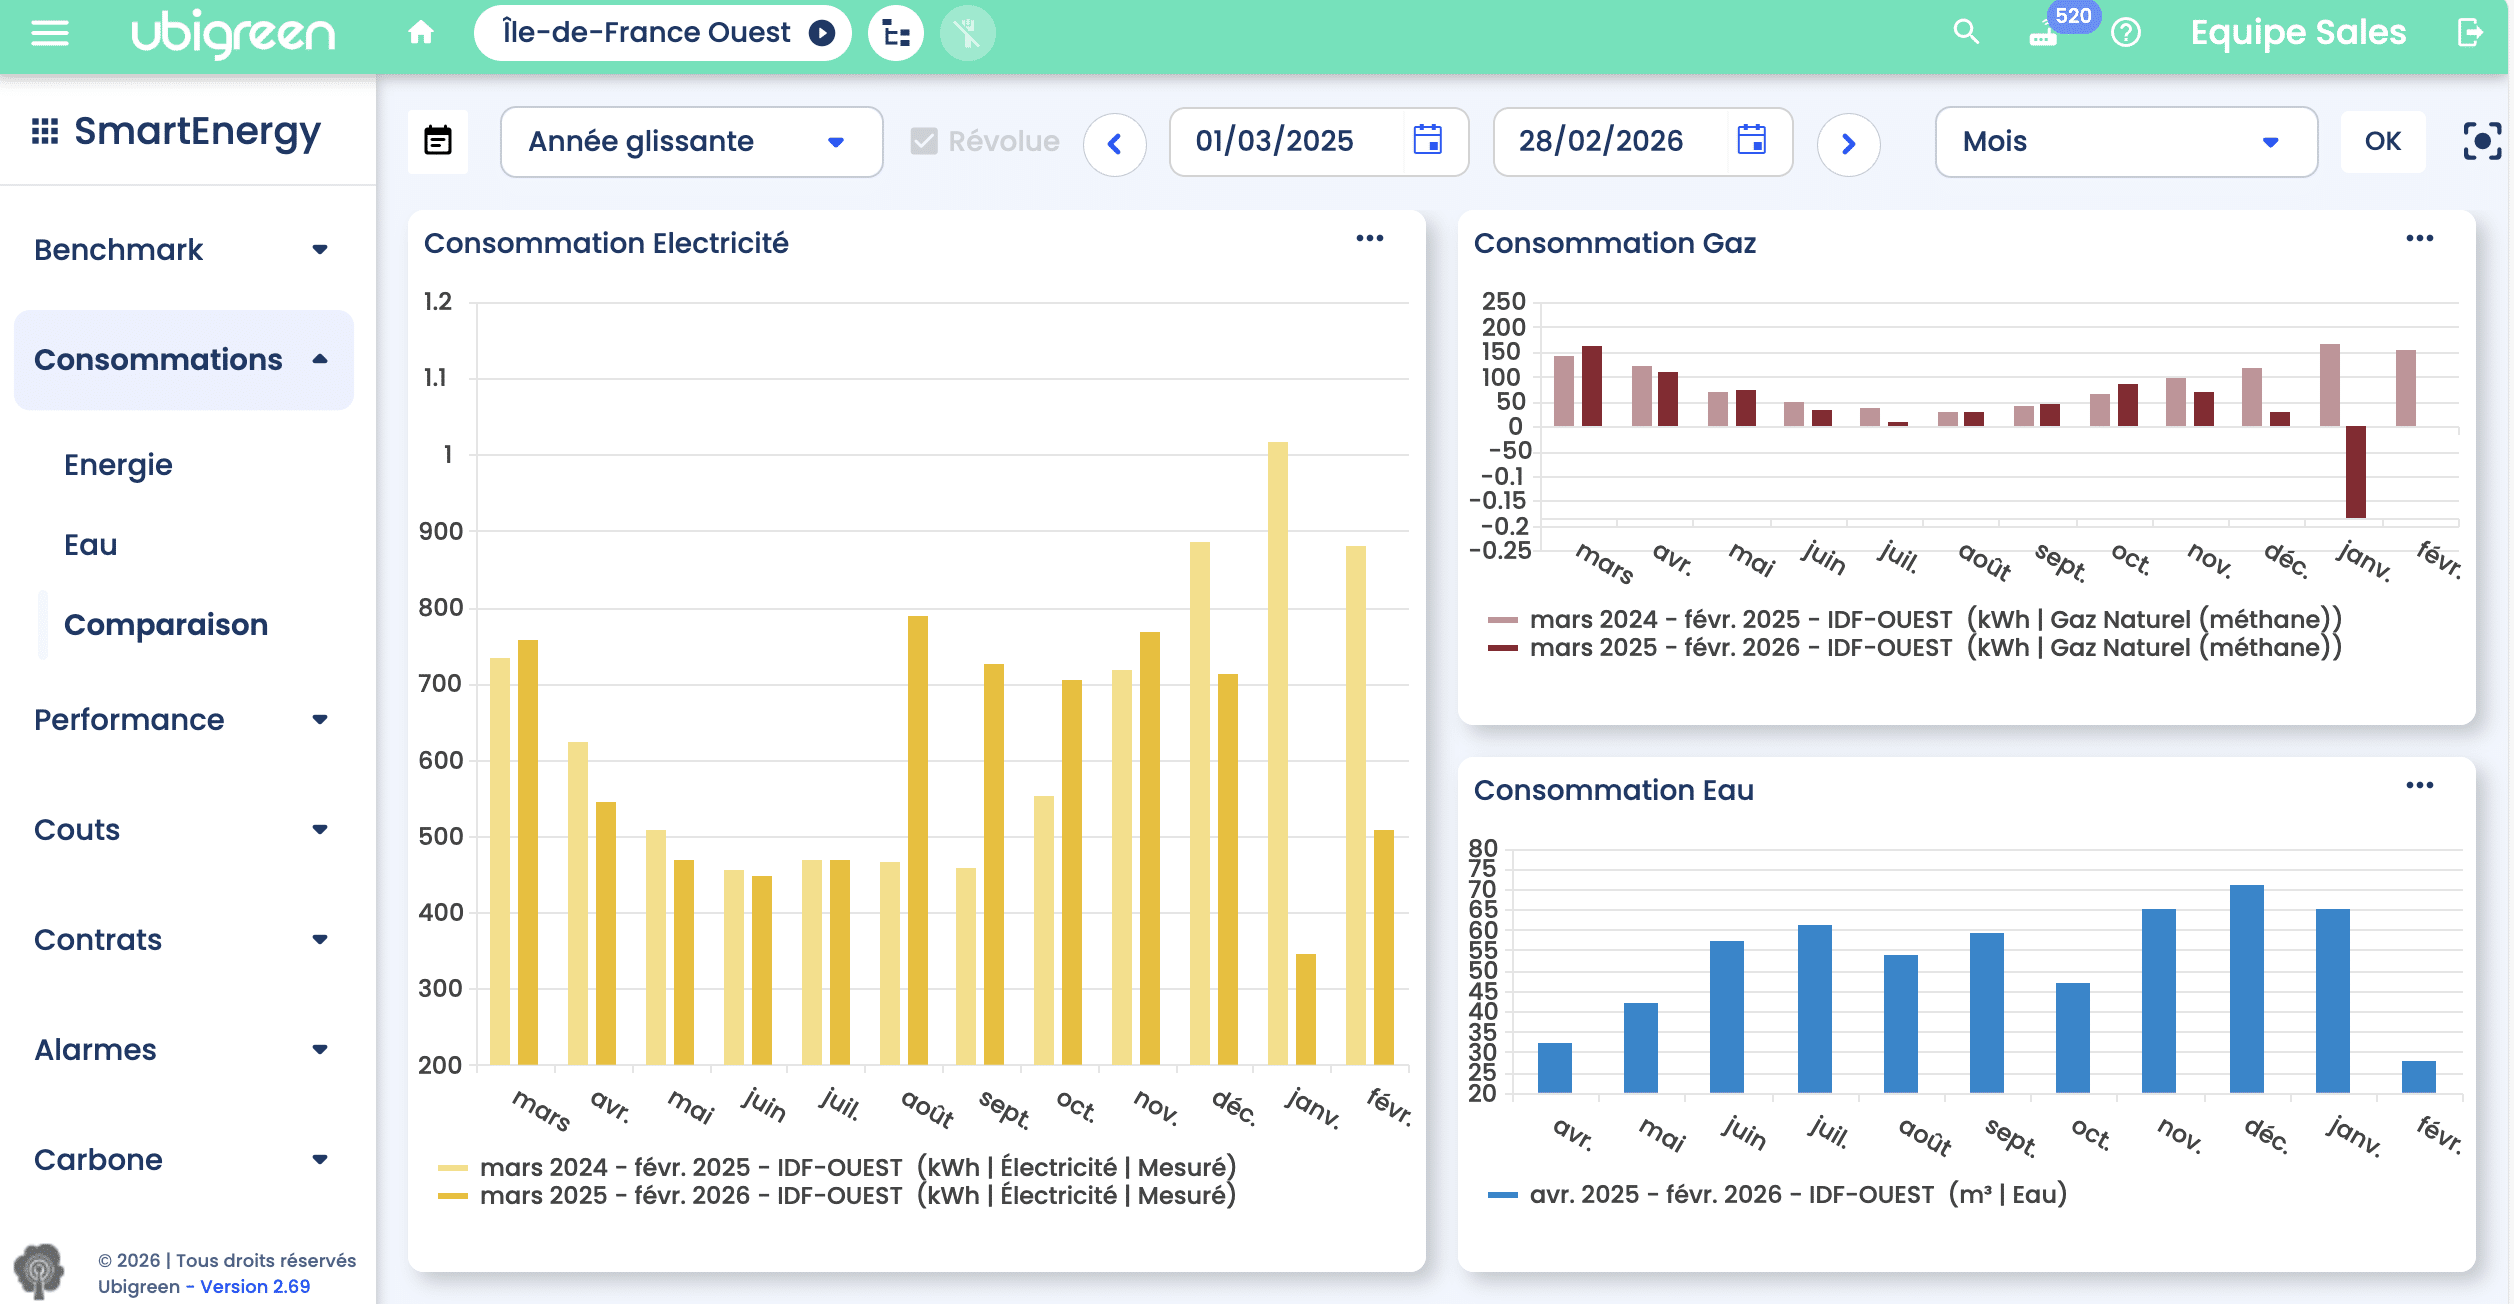Go to the home page icon
This screenshot has height=1304, width=2514.
(421, 33)
